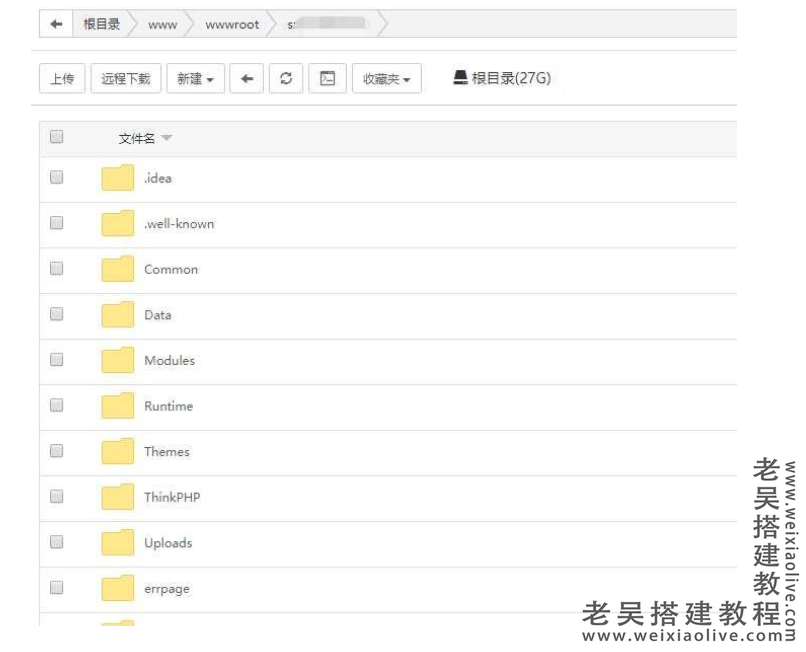
Task: Click the toolbar back arrow
Action: [247, 78]
